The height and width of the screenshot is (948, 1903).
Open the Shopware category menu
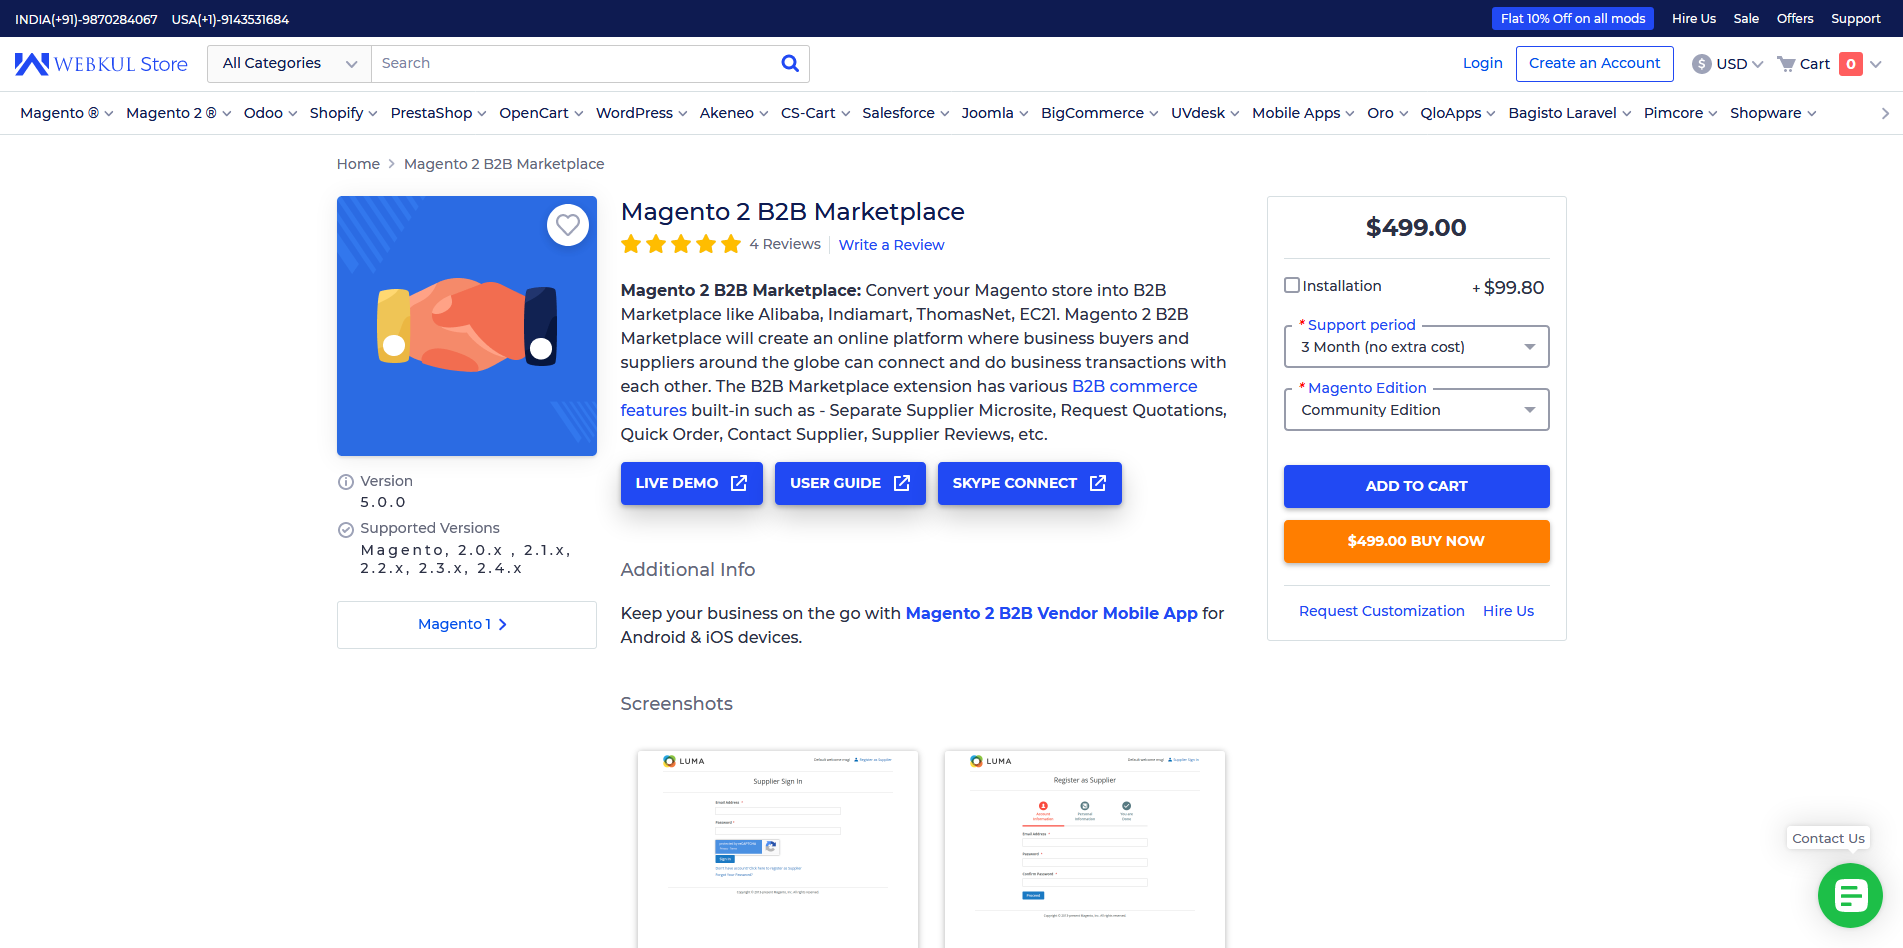(x=1773, y=113)
